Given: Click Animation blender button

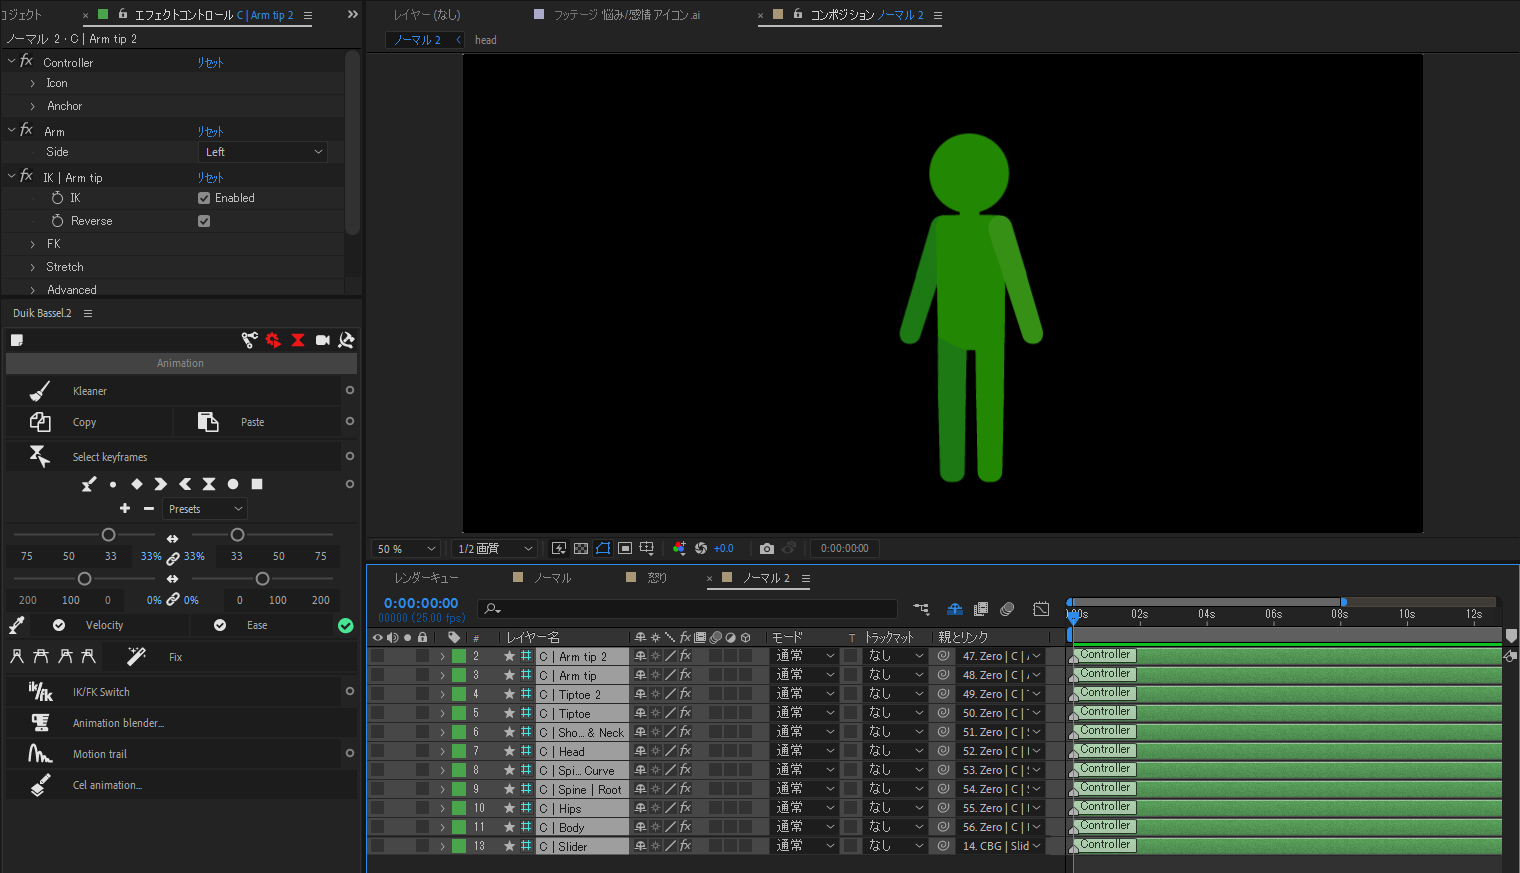Looking at the screenshot, I should click(118, 723).
